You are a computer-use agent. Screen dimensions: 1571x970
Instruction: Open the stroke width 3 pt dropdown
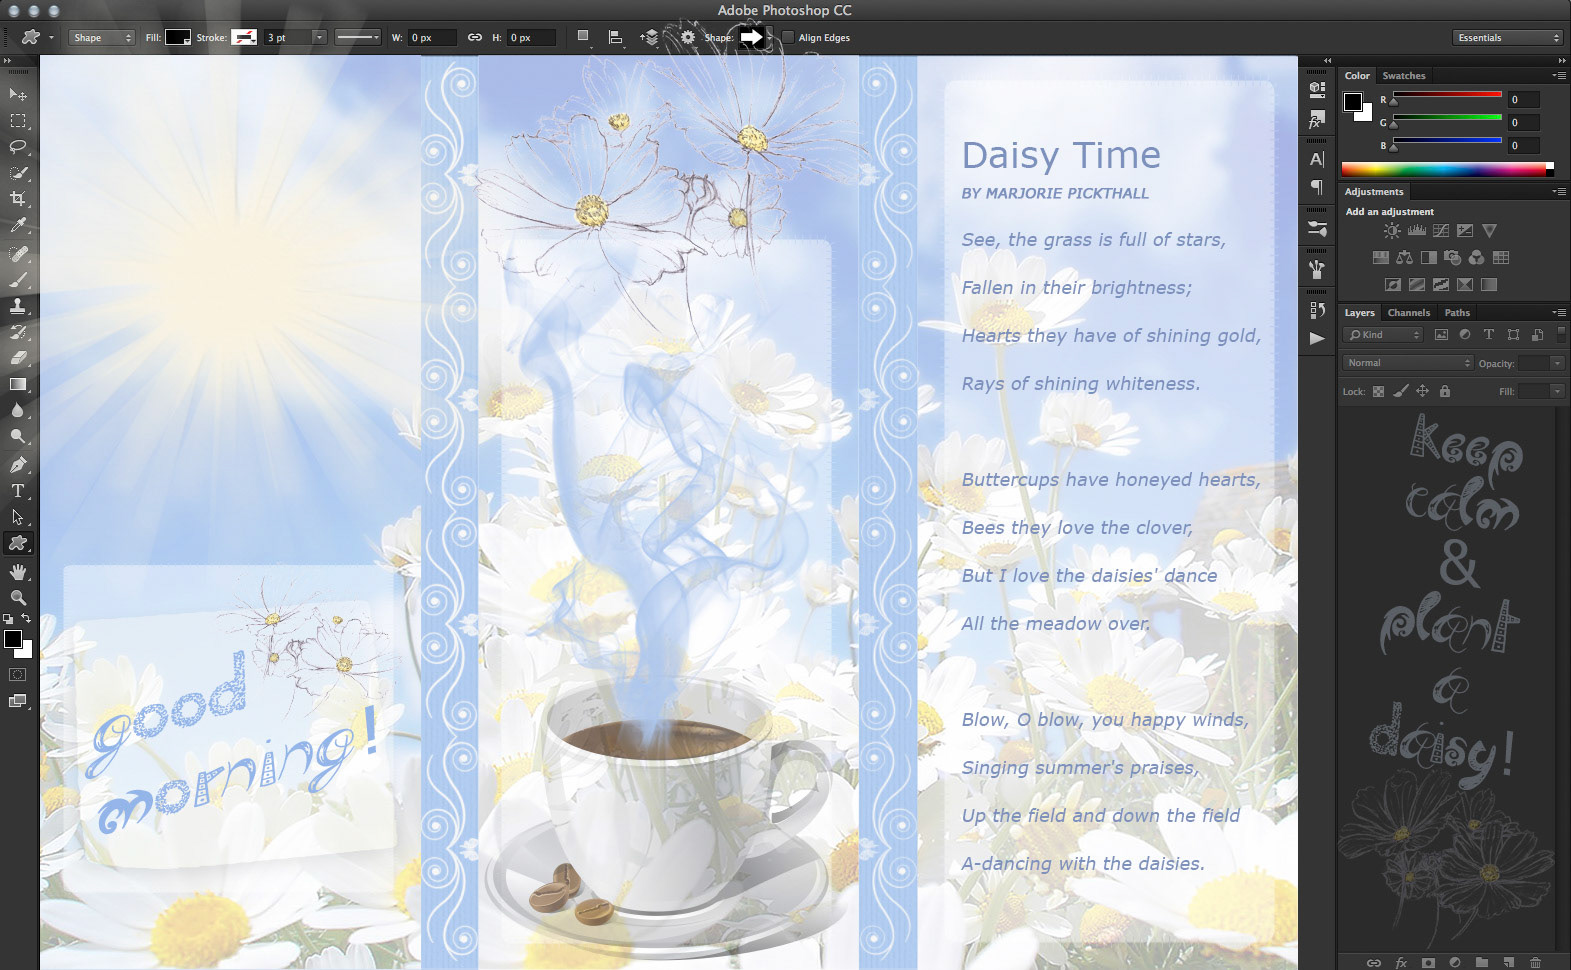pos(319,37)
